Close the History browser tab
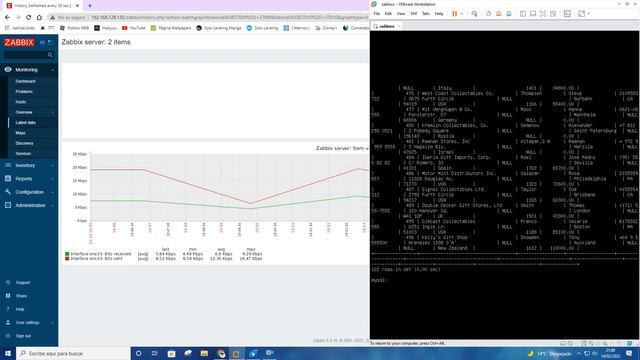The width and height of the screenshot is (640, 360). tap(78, 6)
